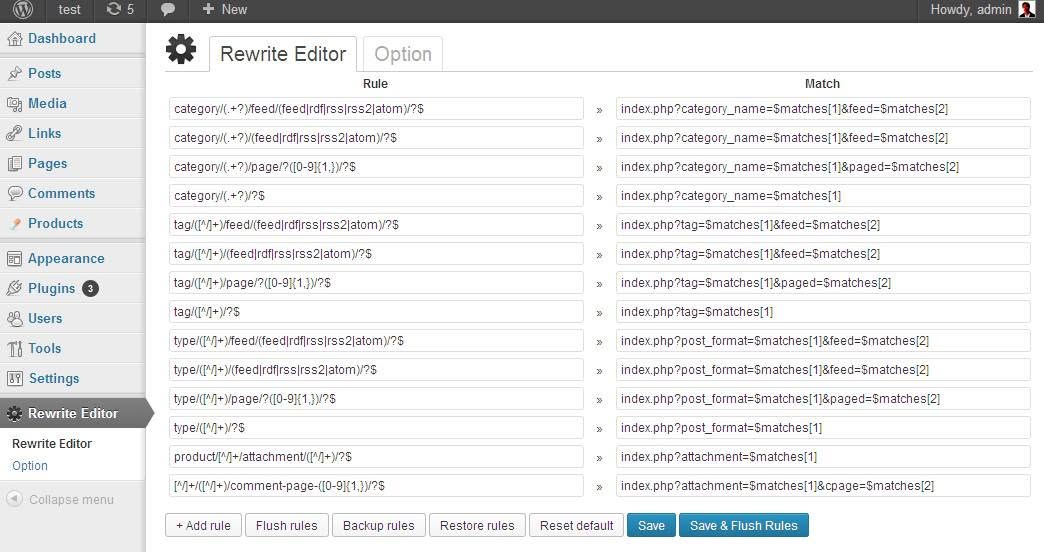Click the Dashboard house icon
The image size is (1044, 552).
click(x=15, y=39)
